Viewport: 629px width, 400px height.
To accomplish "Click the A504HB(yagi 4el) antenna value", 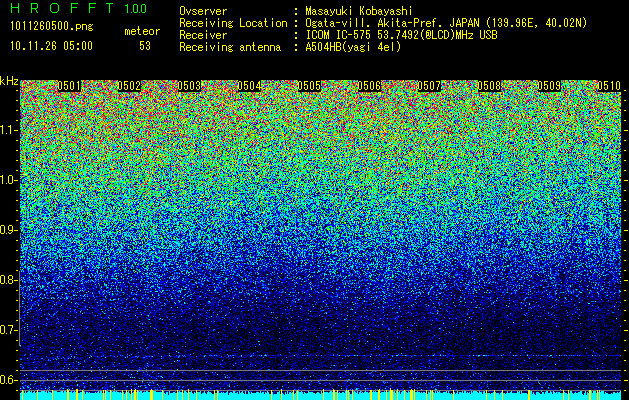I will point(353,47).
